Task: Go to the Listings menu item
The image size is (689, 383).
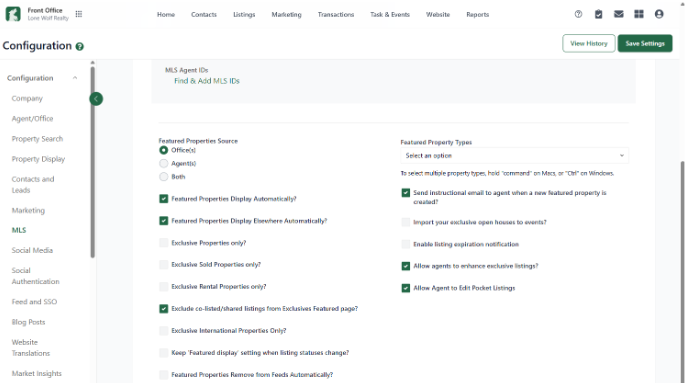Action: (244, 14)
